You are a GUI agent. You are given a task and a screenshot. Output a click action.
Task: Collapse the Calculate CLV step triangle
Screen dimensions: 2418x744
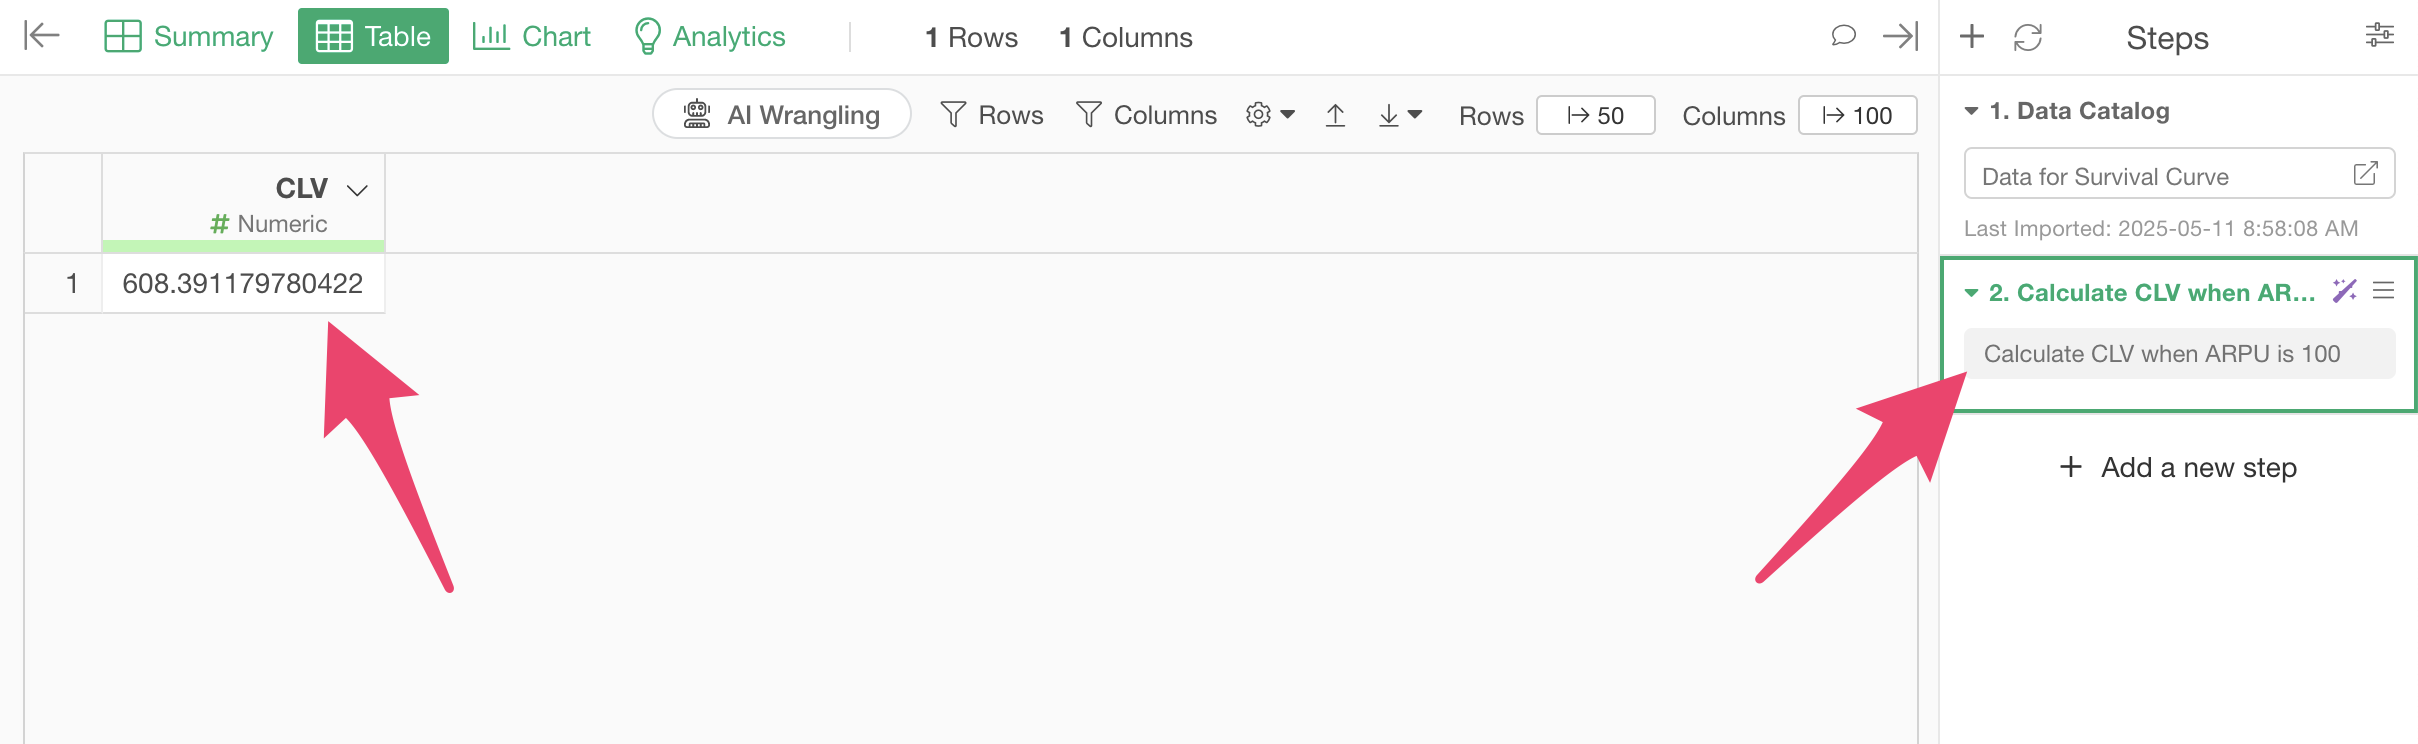[x=1971, y=293]
